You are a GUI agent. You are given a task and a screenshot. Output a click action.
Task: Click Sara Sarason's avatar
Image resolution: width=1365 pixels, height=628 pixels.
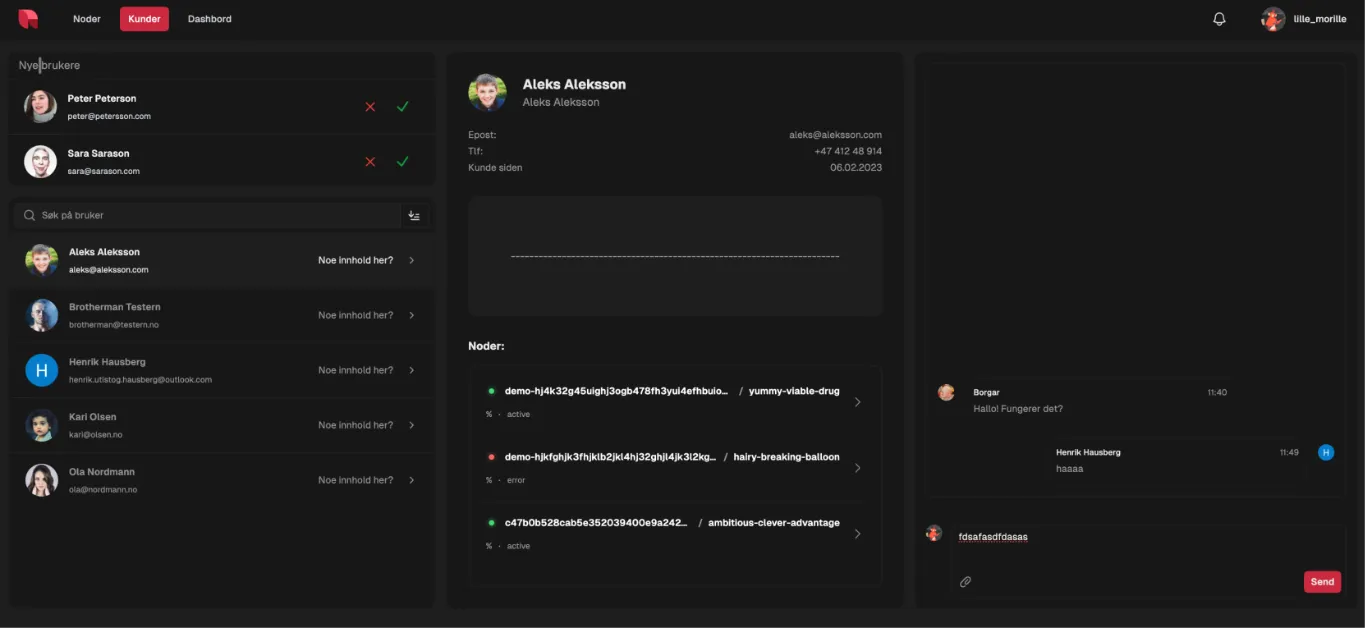(x=41, y=161)
